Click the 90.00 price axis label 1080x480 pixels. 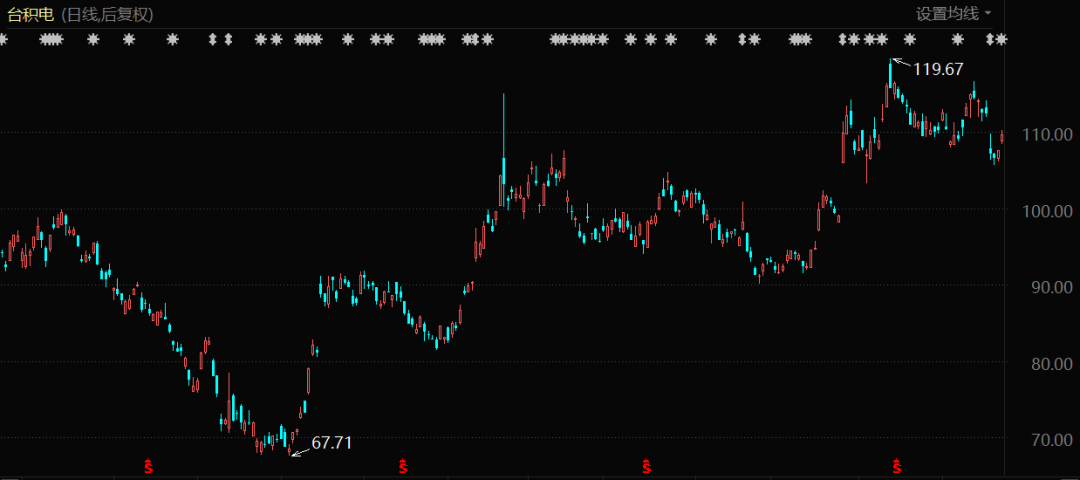pos(1049,287)
